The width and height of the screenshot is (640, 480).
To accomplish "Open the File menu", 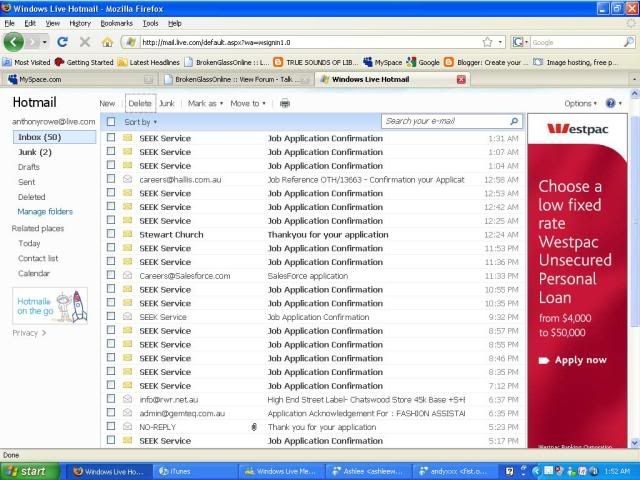I will (9, 23).
